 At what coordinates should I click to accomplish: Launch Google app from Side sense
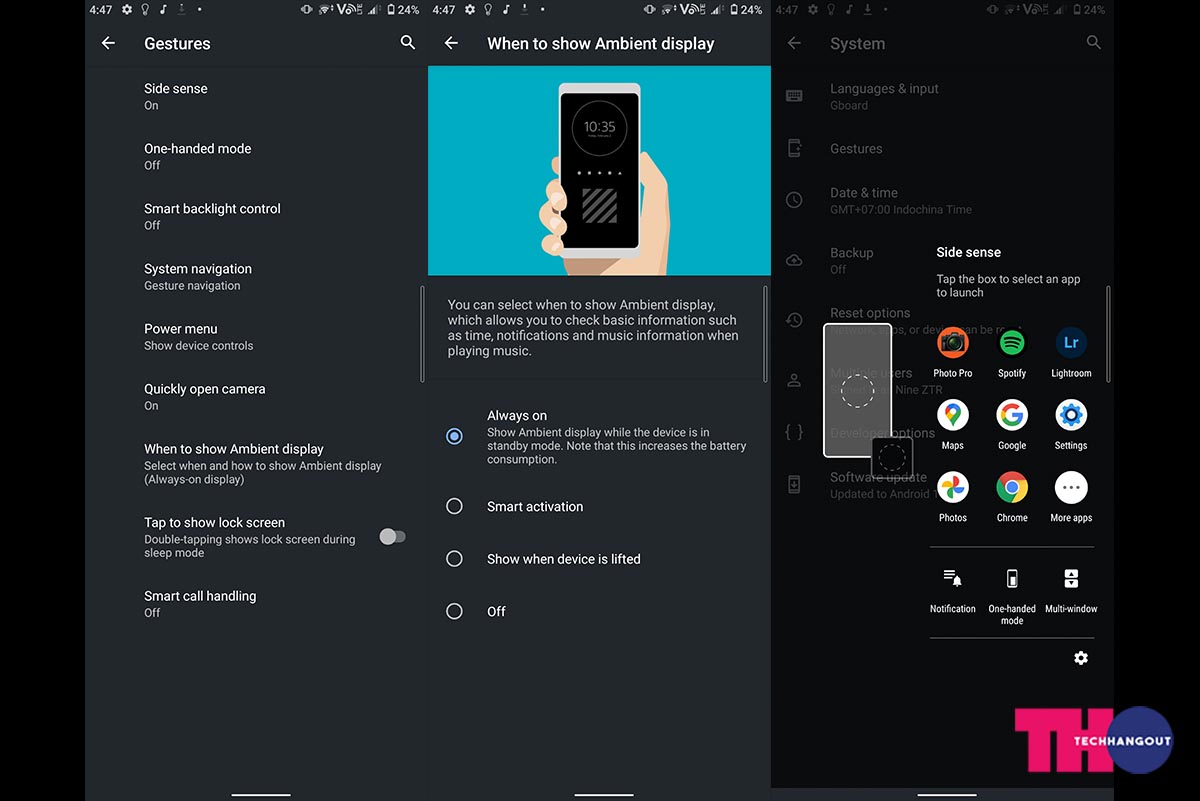(x=1012, y=425)
